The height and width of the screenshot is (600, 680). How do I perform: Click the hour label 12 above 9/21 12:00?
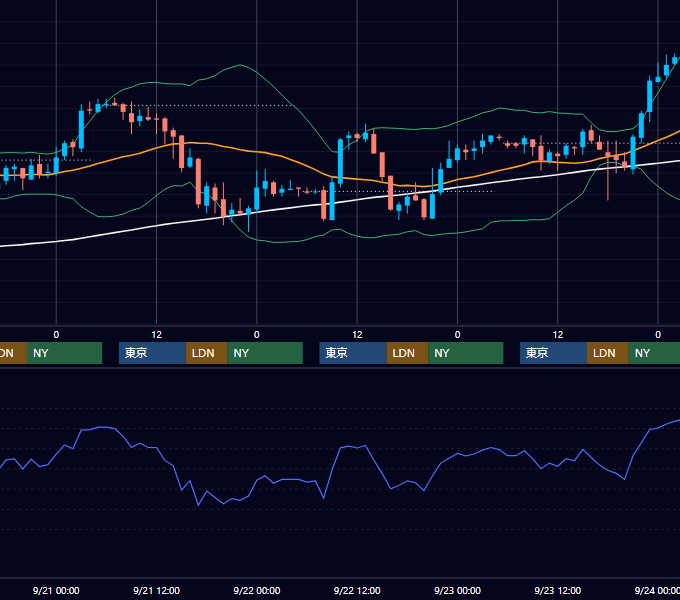click(x=157, y=335)
